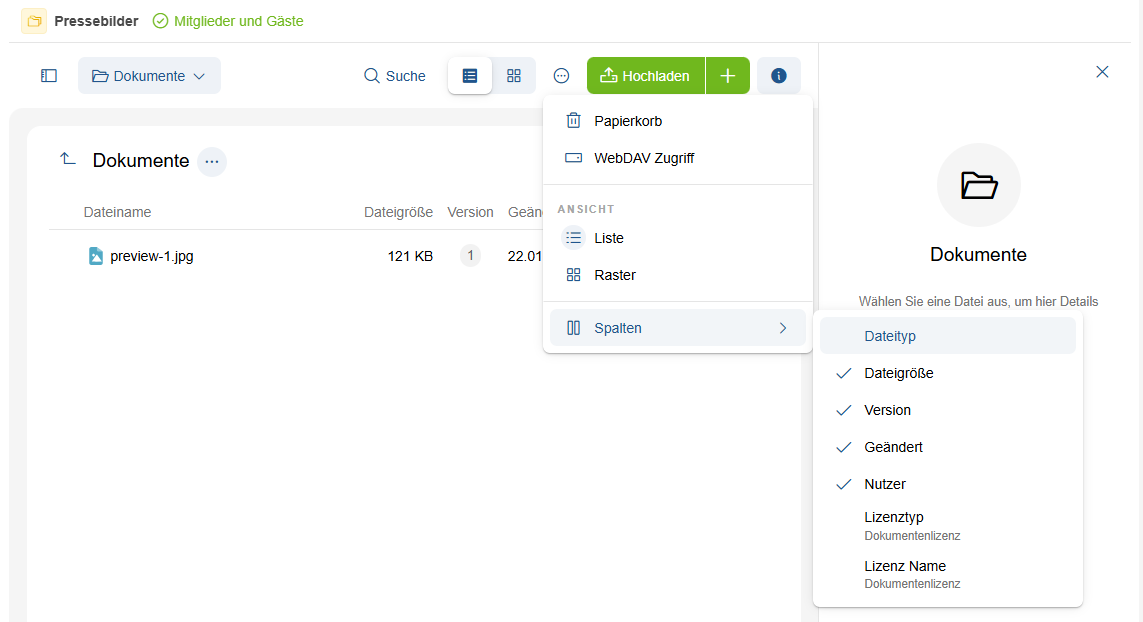Click the plus icon beside Hochladen
This screenshot has width=1143, height=622.
(728, 76)
